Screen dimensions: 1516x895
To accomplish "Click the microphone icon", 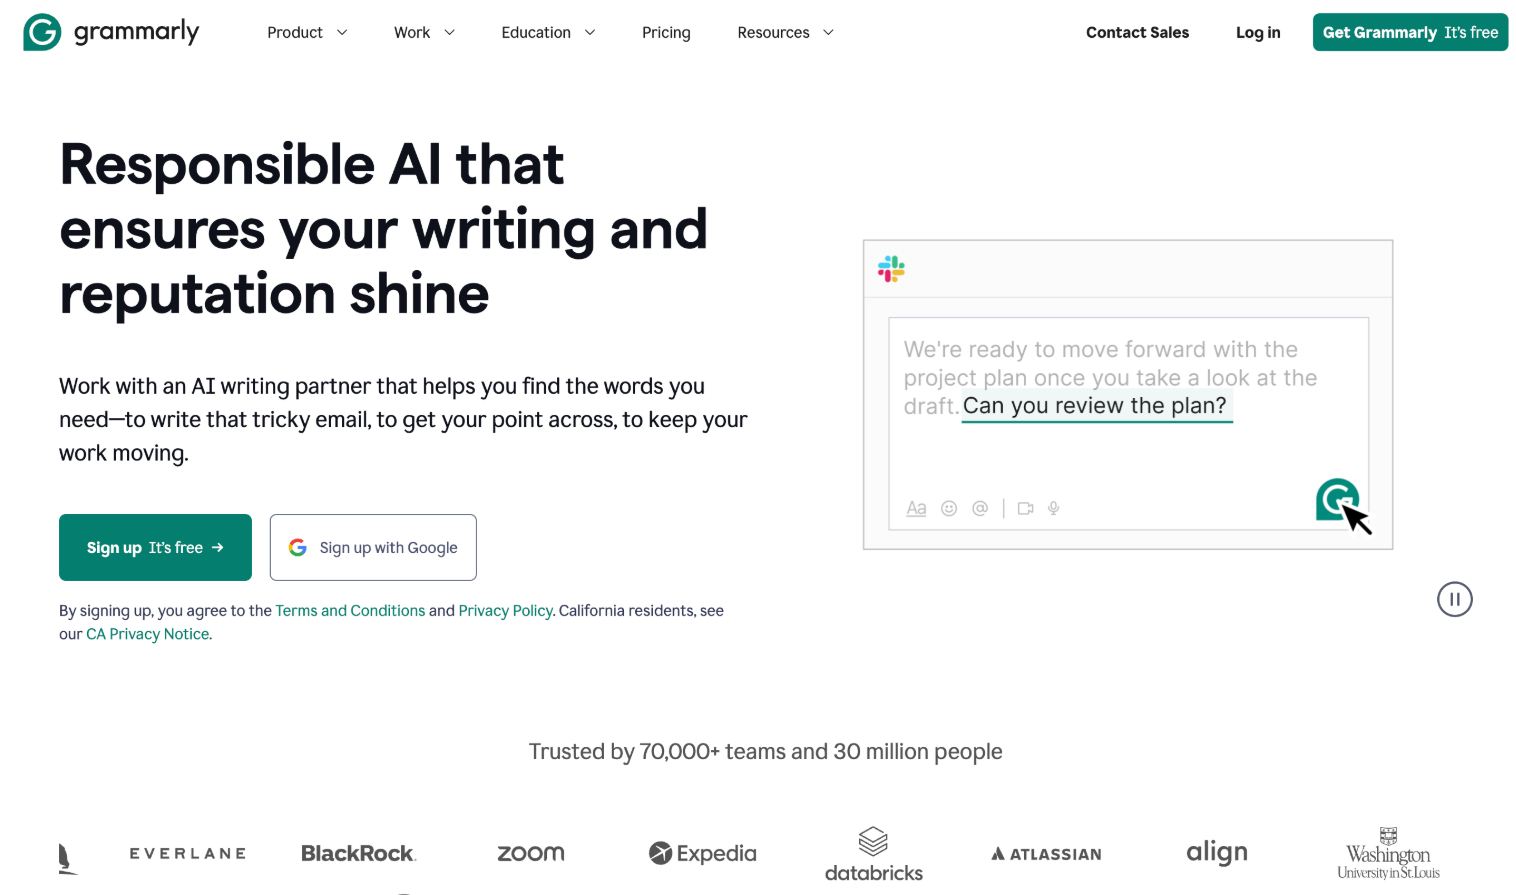I will point(1053,508).
